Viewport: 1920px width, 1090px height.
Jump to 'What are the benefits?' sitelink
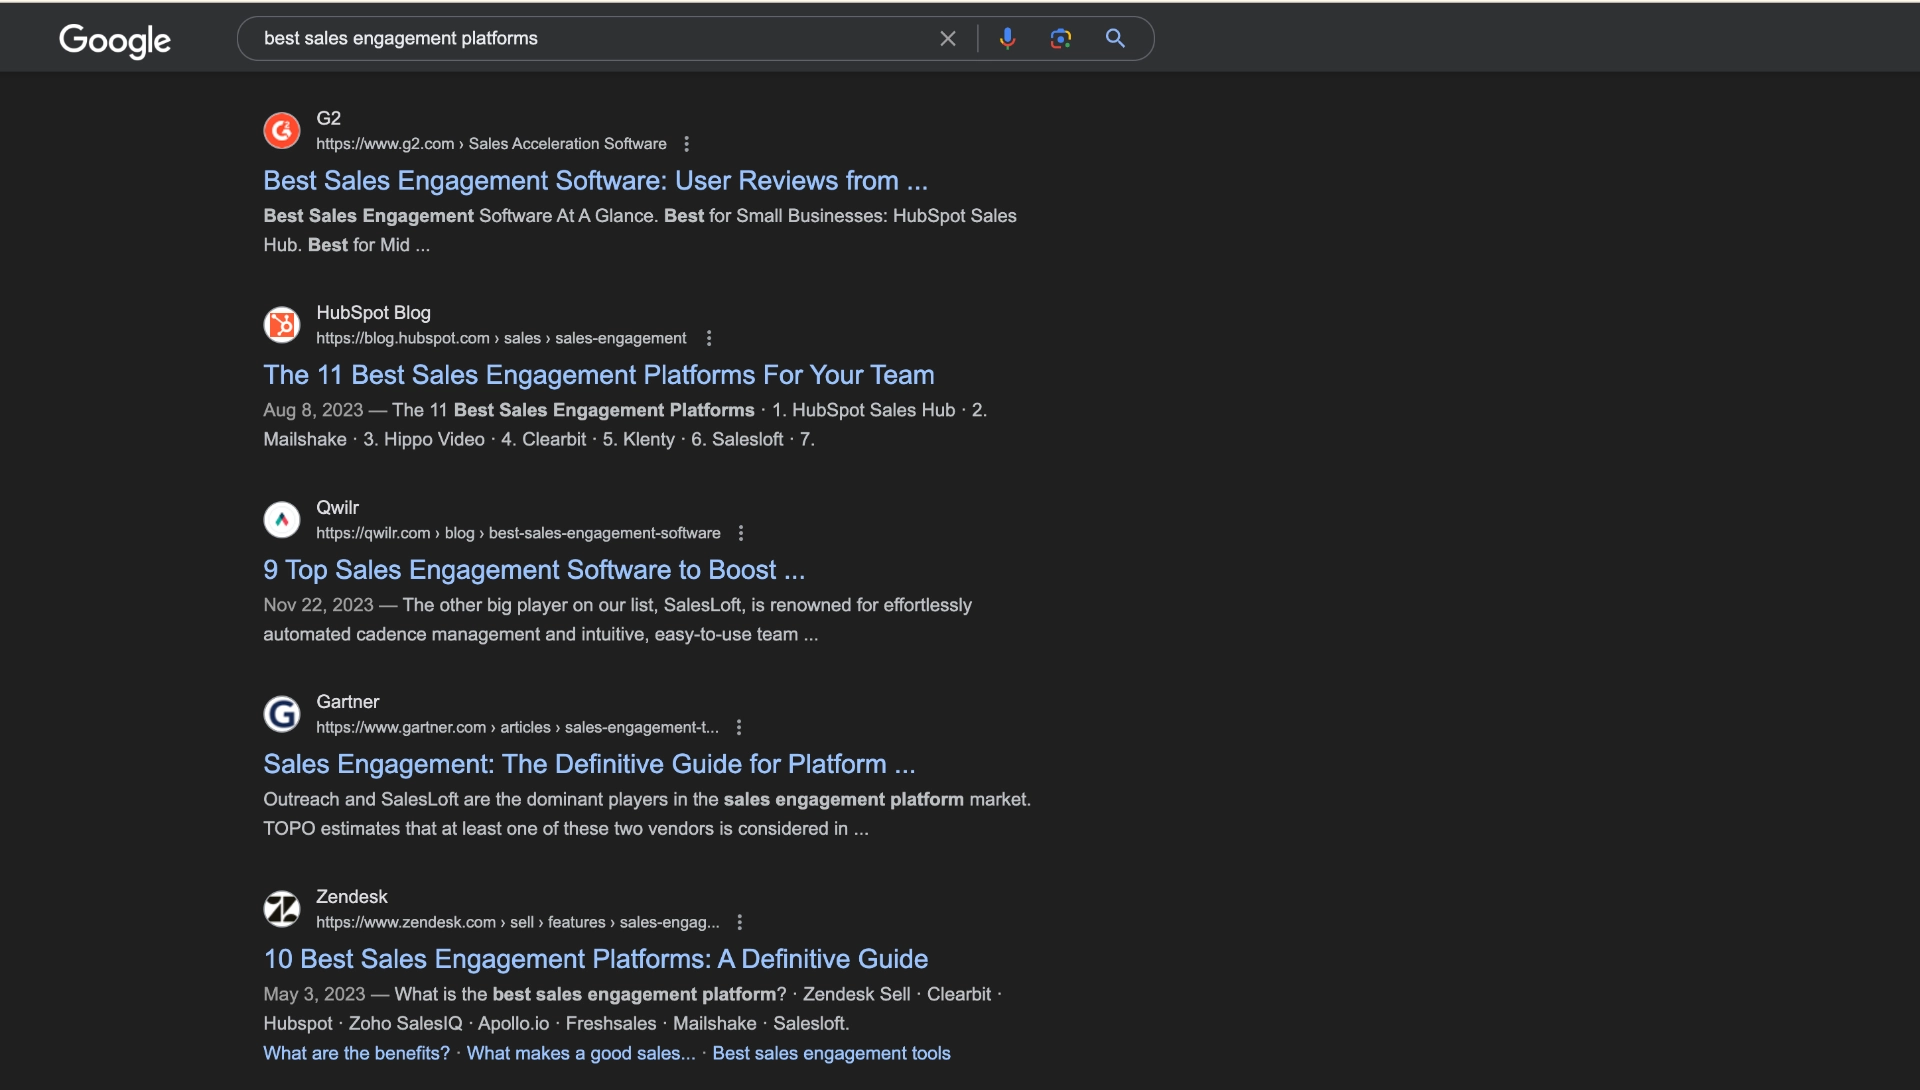pos(356,1053)
